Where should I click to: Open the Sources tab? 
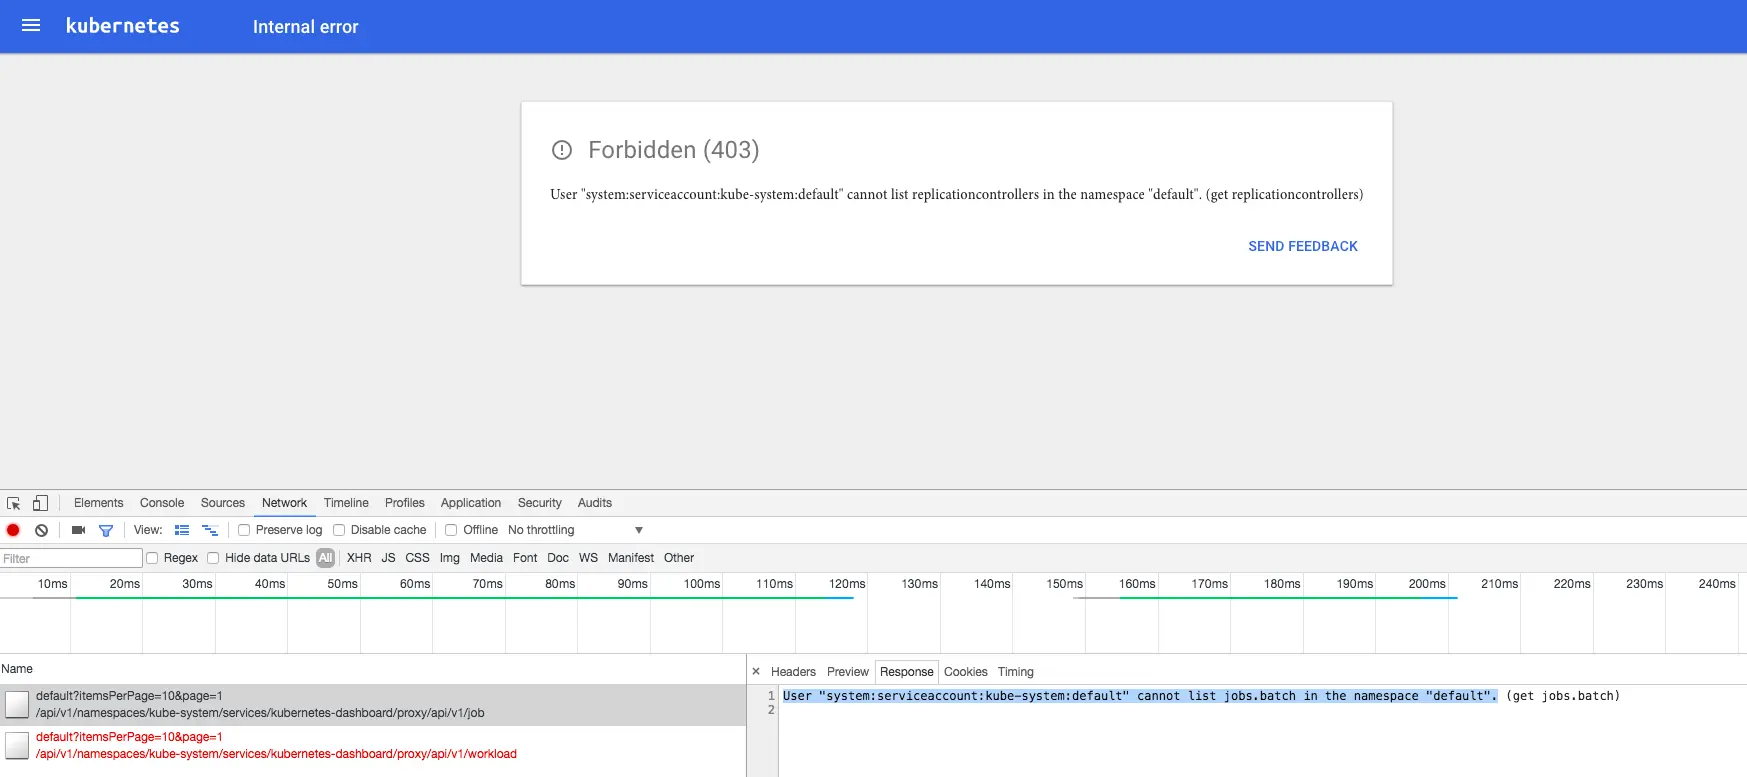(222, 503)
